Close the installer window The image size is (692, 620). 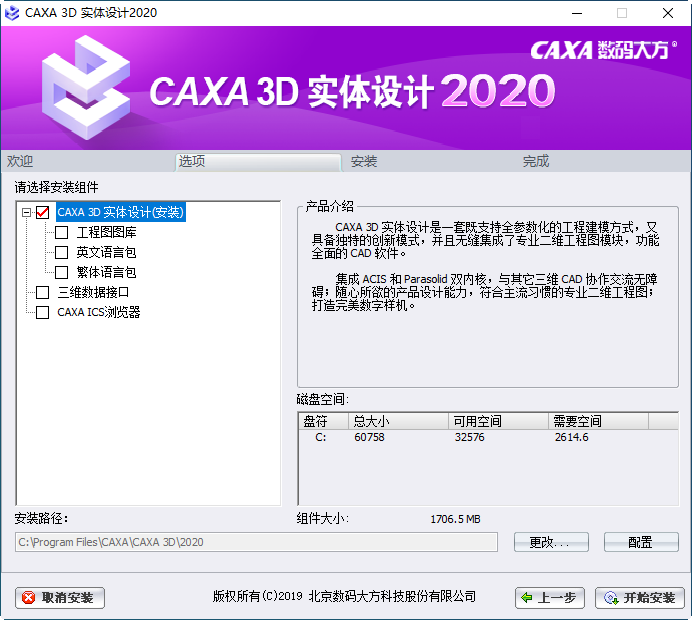[x=668, y=13]
